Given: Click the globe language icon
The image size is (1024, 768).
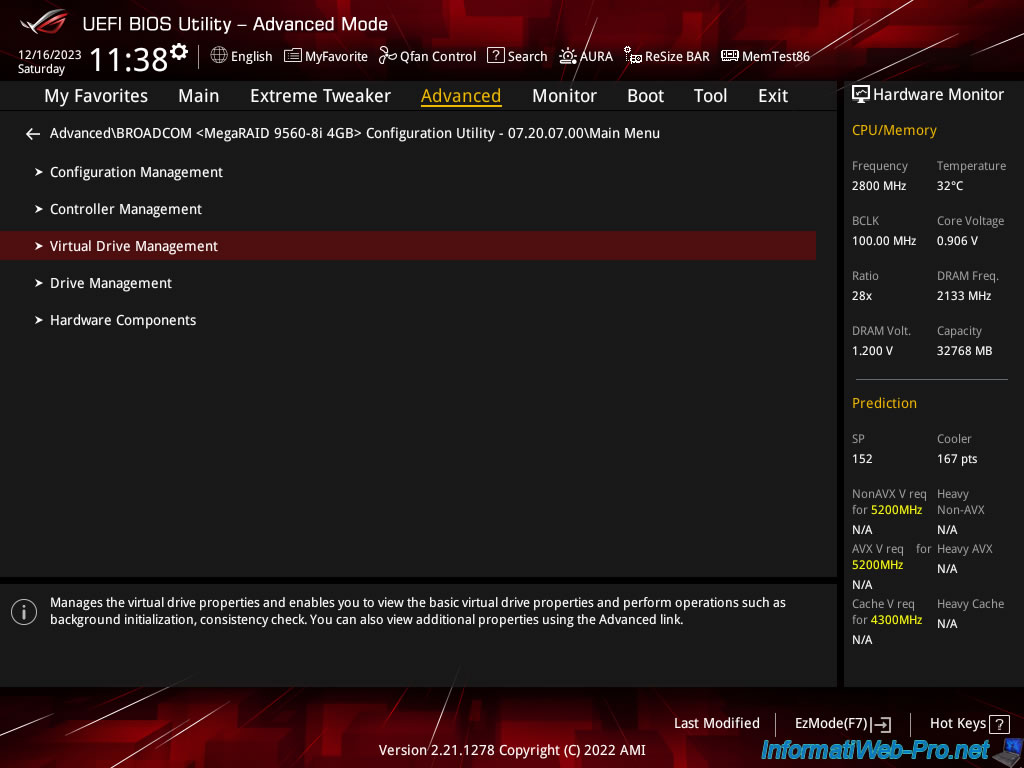Looking at the screenshot, I should coord(219,56).
